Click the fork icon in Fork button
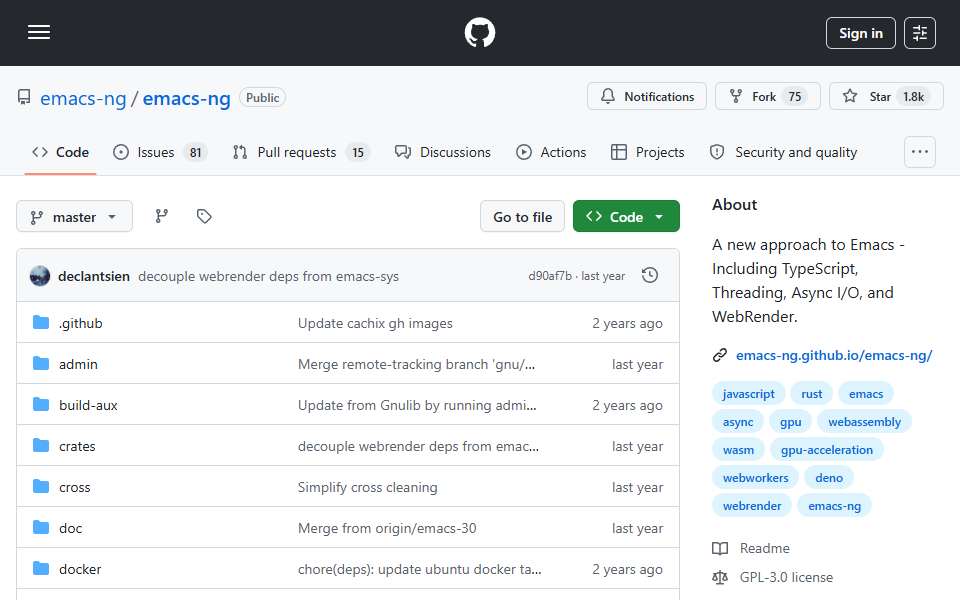Screen dimensions: 960x600 (736, 96)
